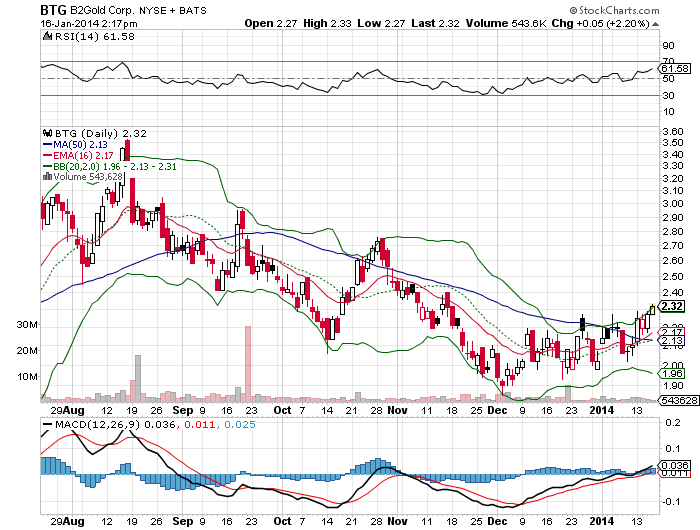The image size is (700, 530).
Task: Click the RSI 30 axis label
Action: coord(668,96)
